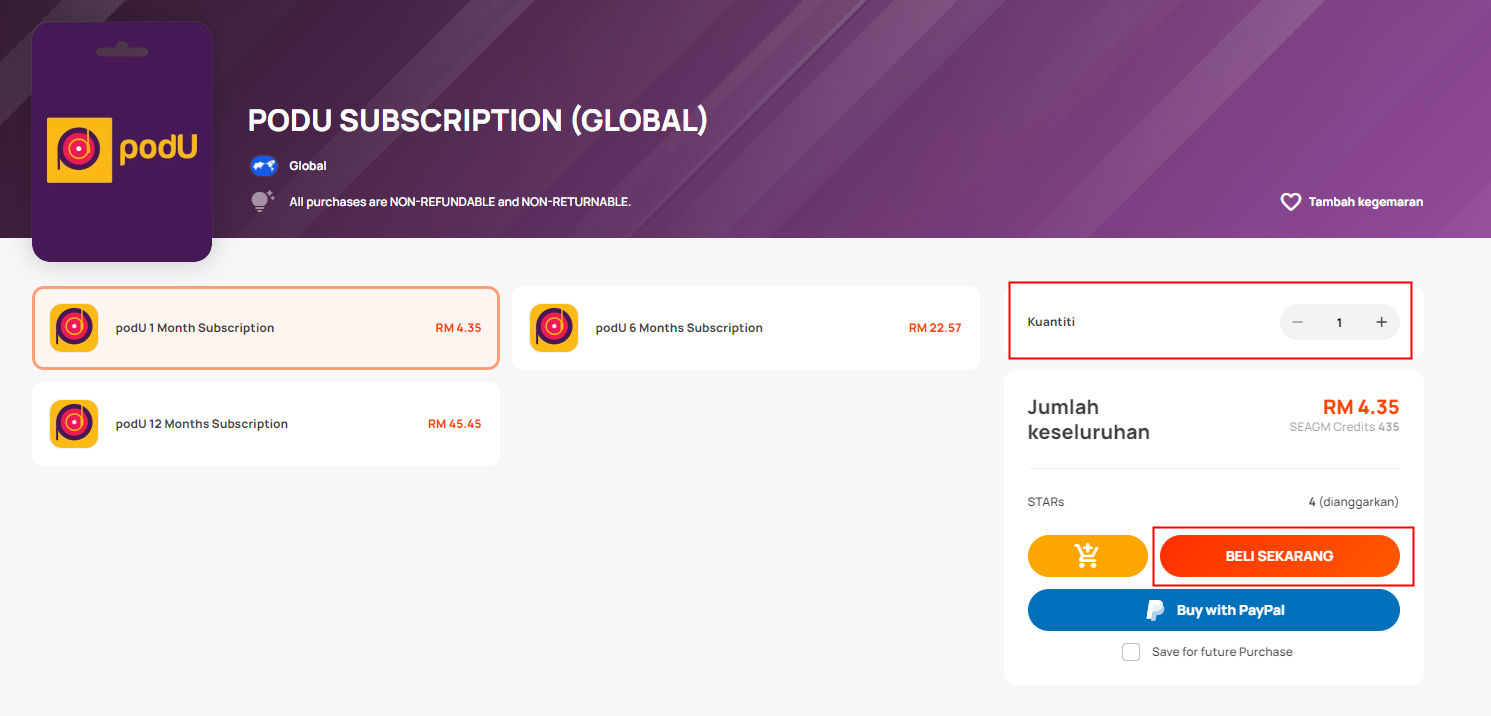This screenshot has width=1491, height=716.
Task: Click the Tambah kegemaran link text
Action: (x=1366, y=202)
